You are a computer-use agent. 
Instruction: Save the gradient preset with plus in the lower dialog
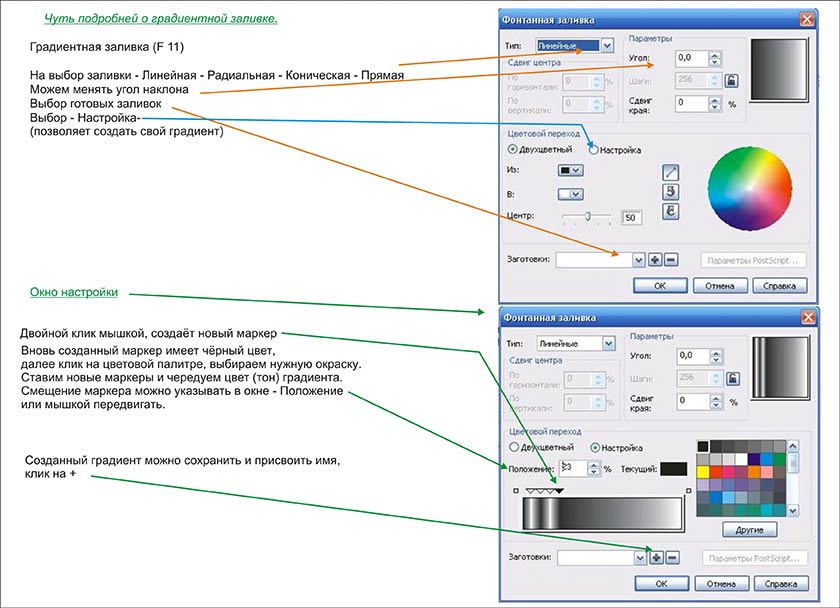pyautogui.click(x=656, y=557)
